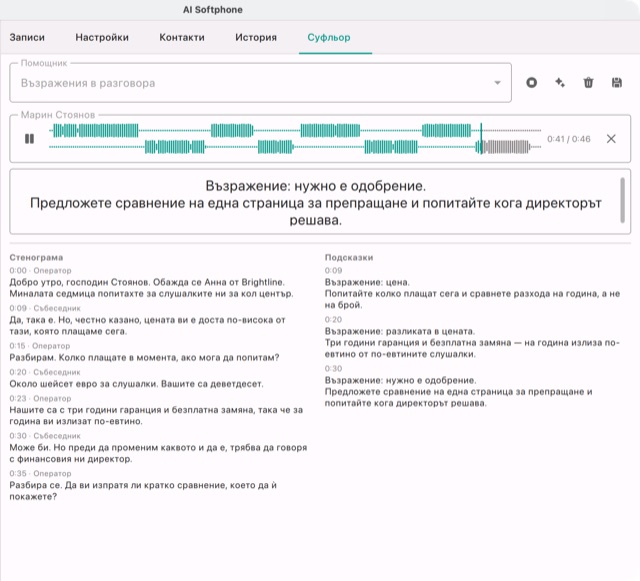Select the 0:15 Оператор timestamp
Screen dimensions: 640x581
[x=40, y=346]
